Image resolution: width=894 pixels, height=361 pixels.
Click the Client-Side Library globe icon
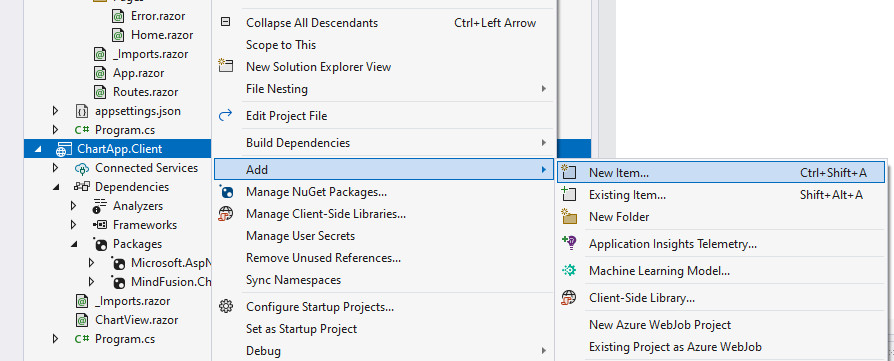point(568,298)
